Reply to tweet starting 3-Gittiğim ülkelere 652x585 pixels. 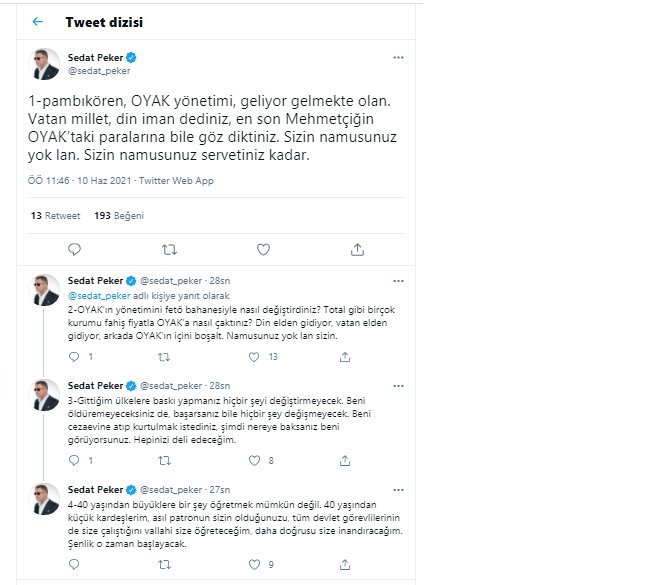pos(74,460)
